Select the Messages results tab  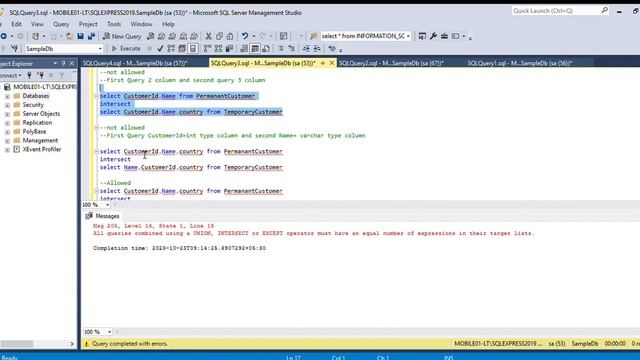103,216
